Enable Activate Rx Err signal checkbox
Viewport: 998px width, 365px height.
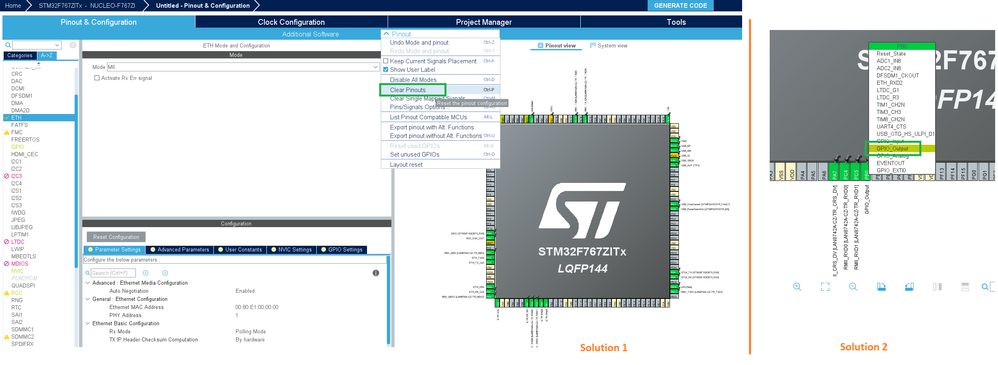tap(97, 78)
